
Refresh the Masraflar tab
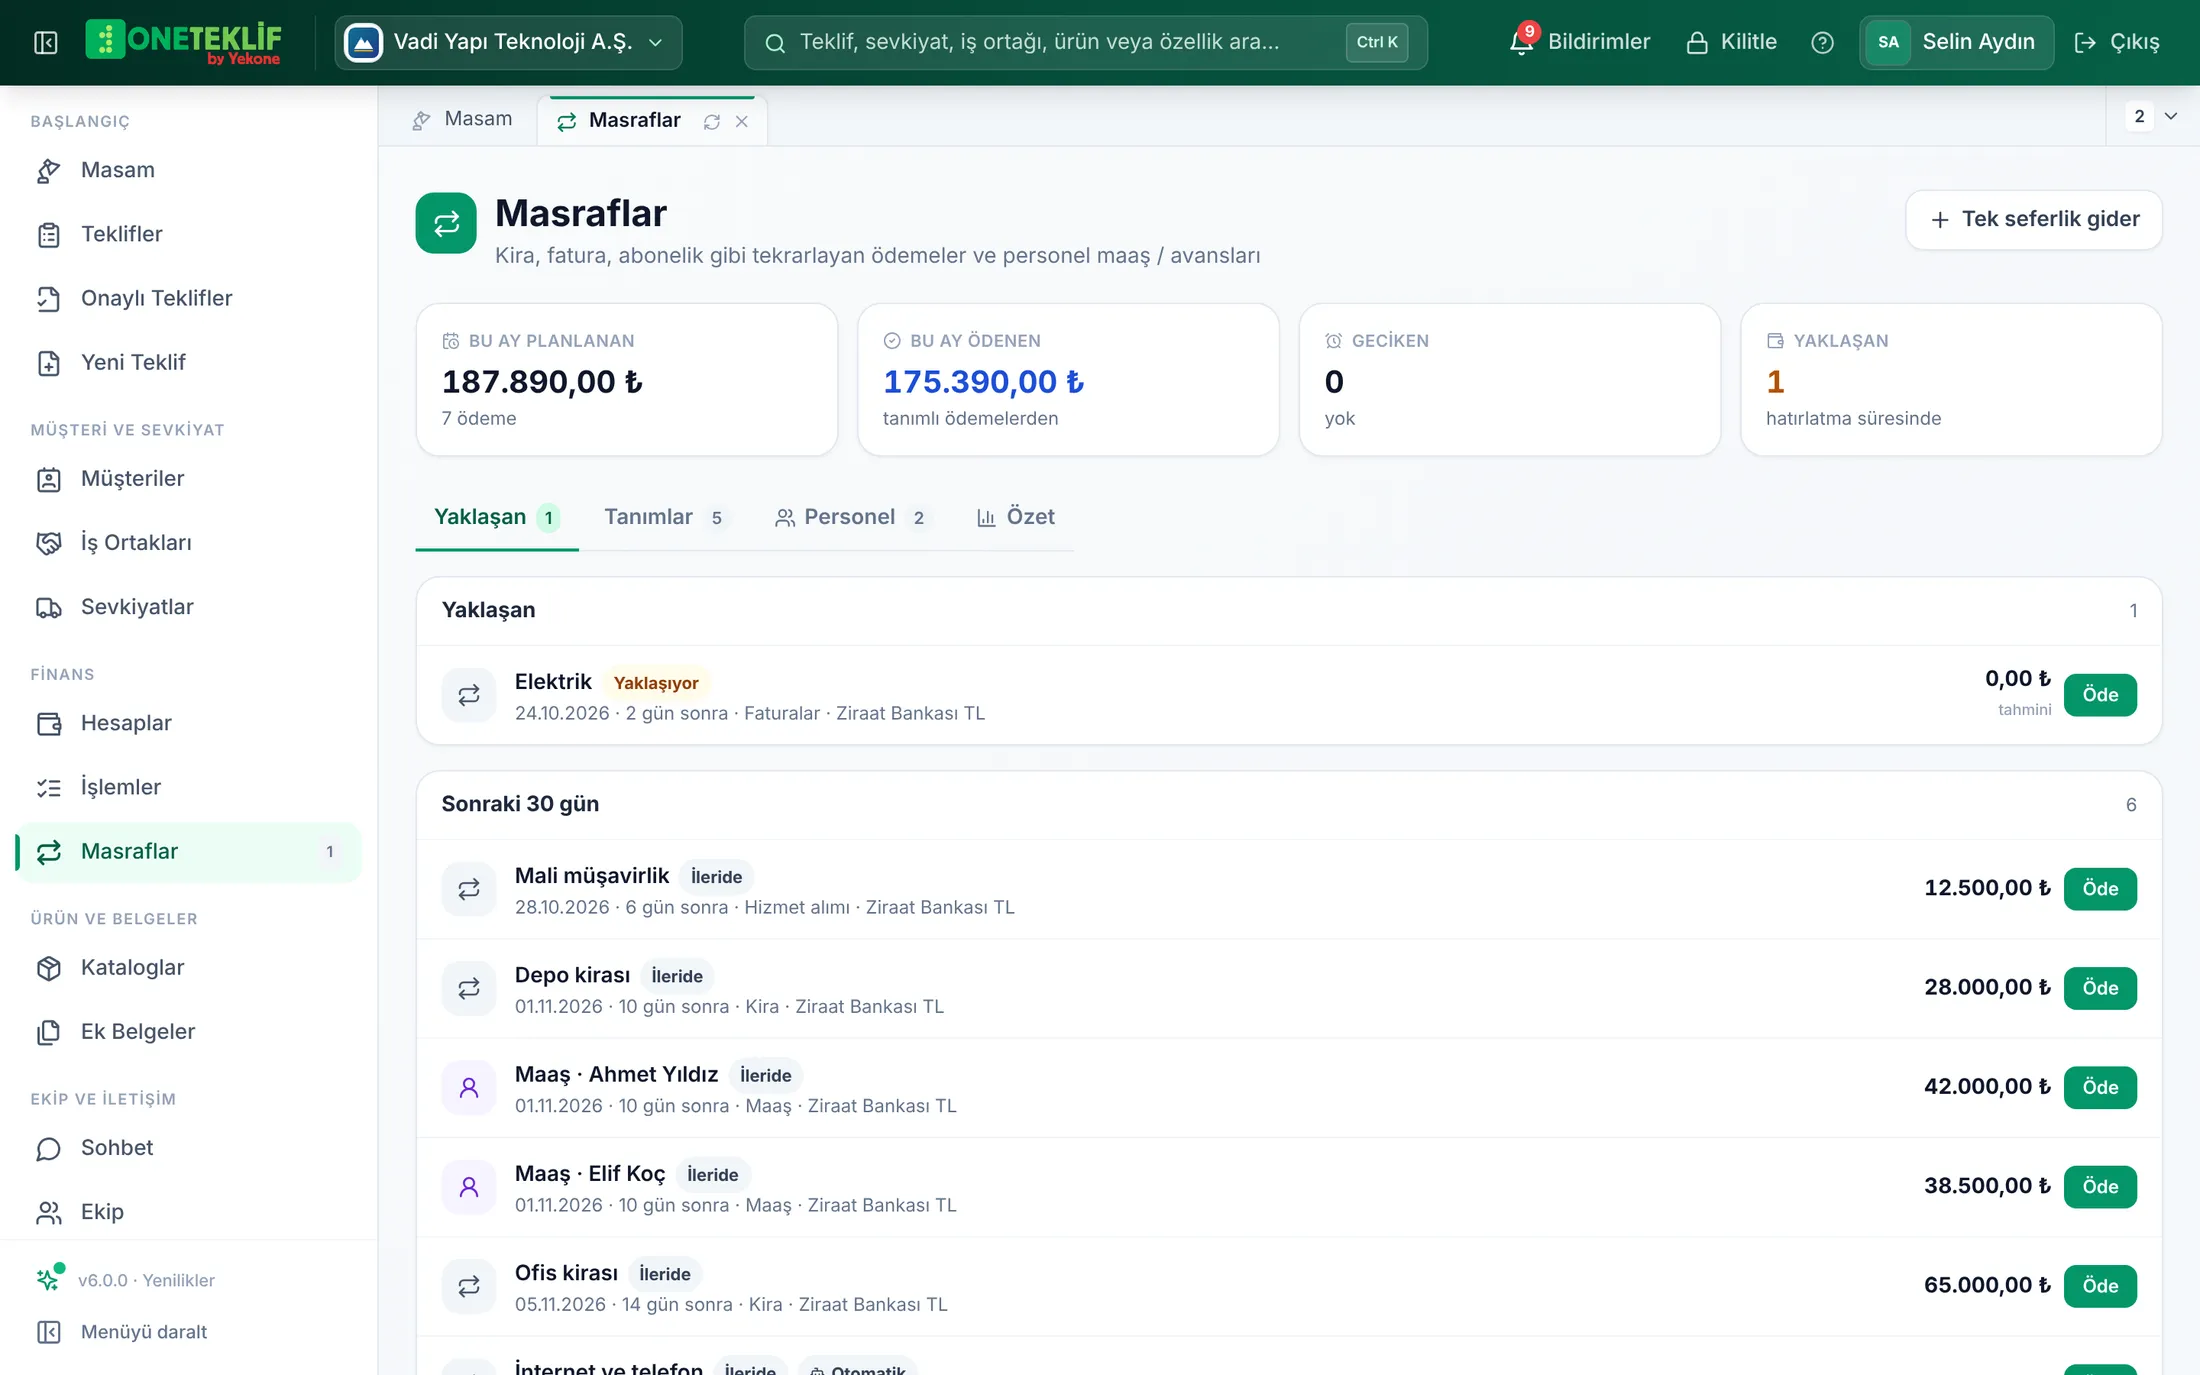pyautogui.click(x=712, y=121)
